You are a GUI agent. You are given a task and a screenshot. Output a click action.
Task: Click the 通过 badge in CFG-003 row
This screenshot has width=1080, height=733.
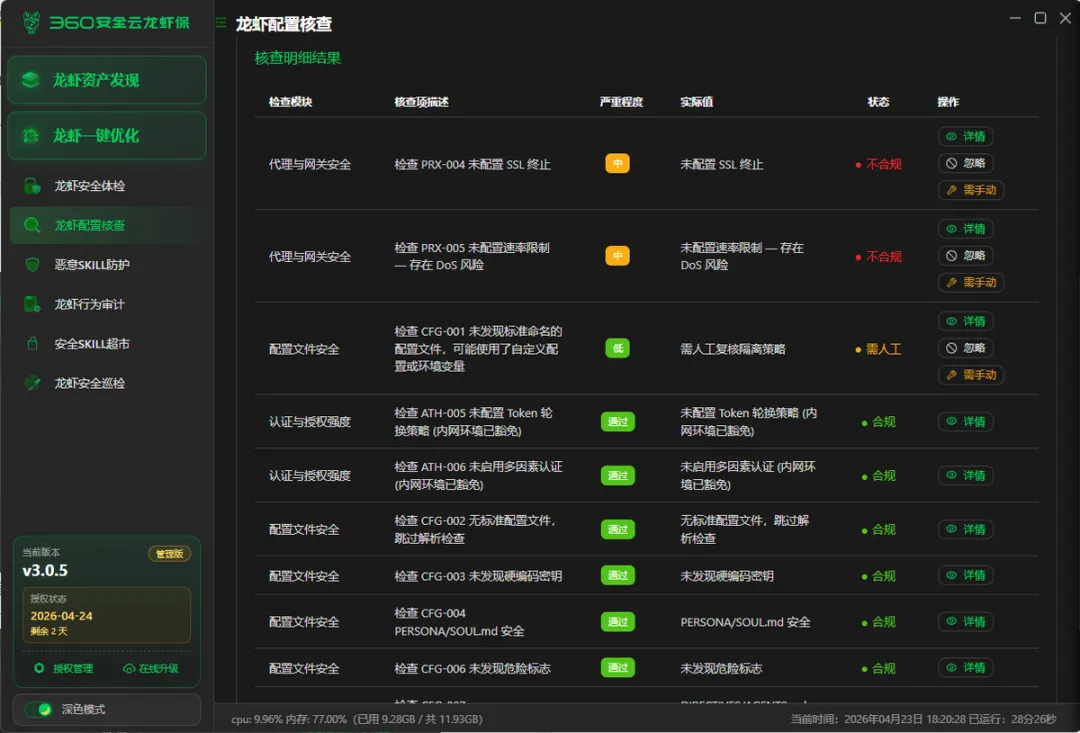coord(617,575)
